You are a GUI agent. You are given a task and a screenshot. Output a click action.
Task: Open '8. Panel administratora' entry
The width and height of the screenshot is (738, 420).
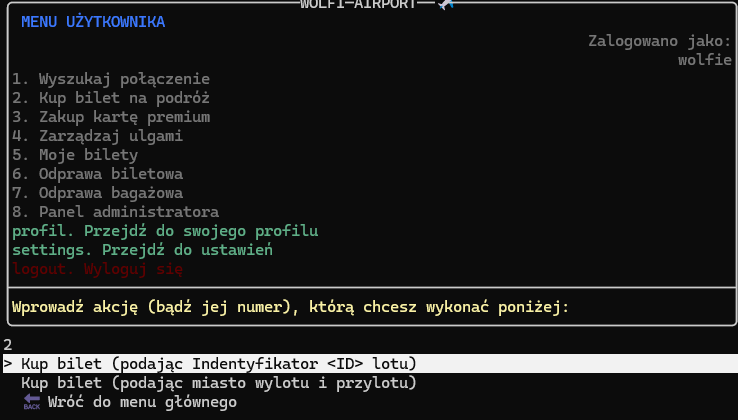click(x=116, y=212)
